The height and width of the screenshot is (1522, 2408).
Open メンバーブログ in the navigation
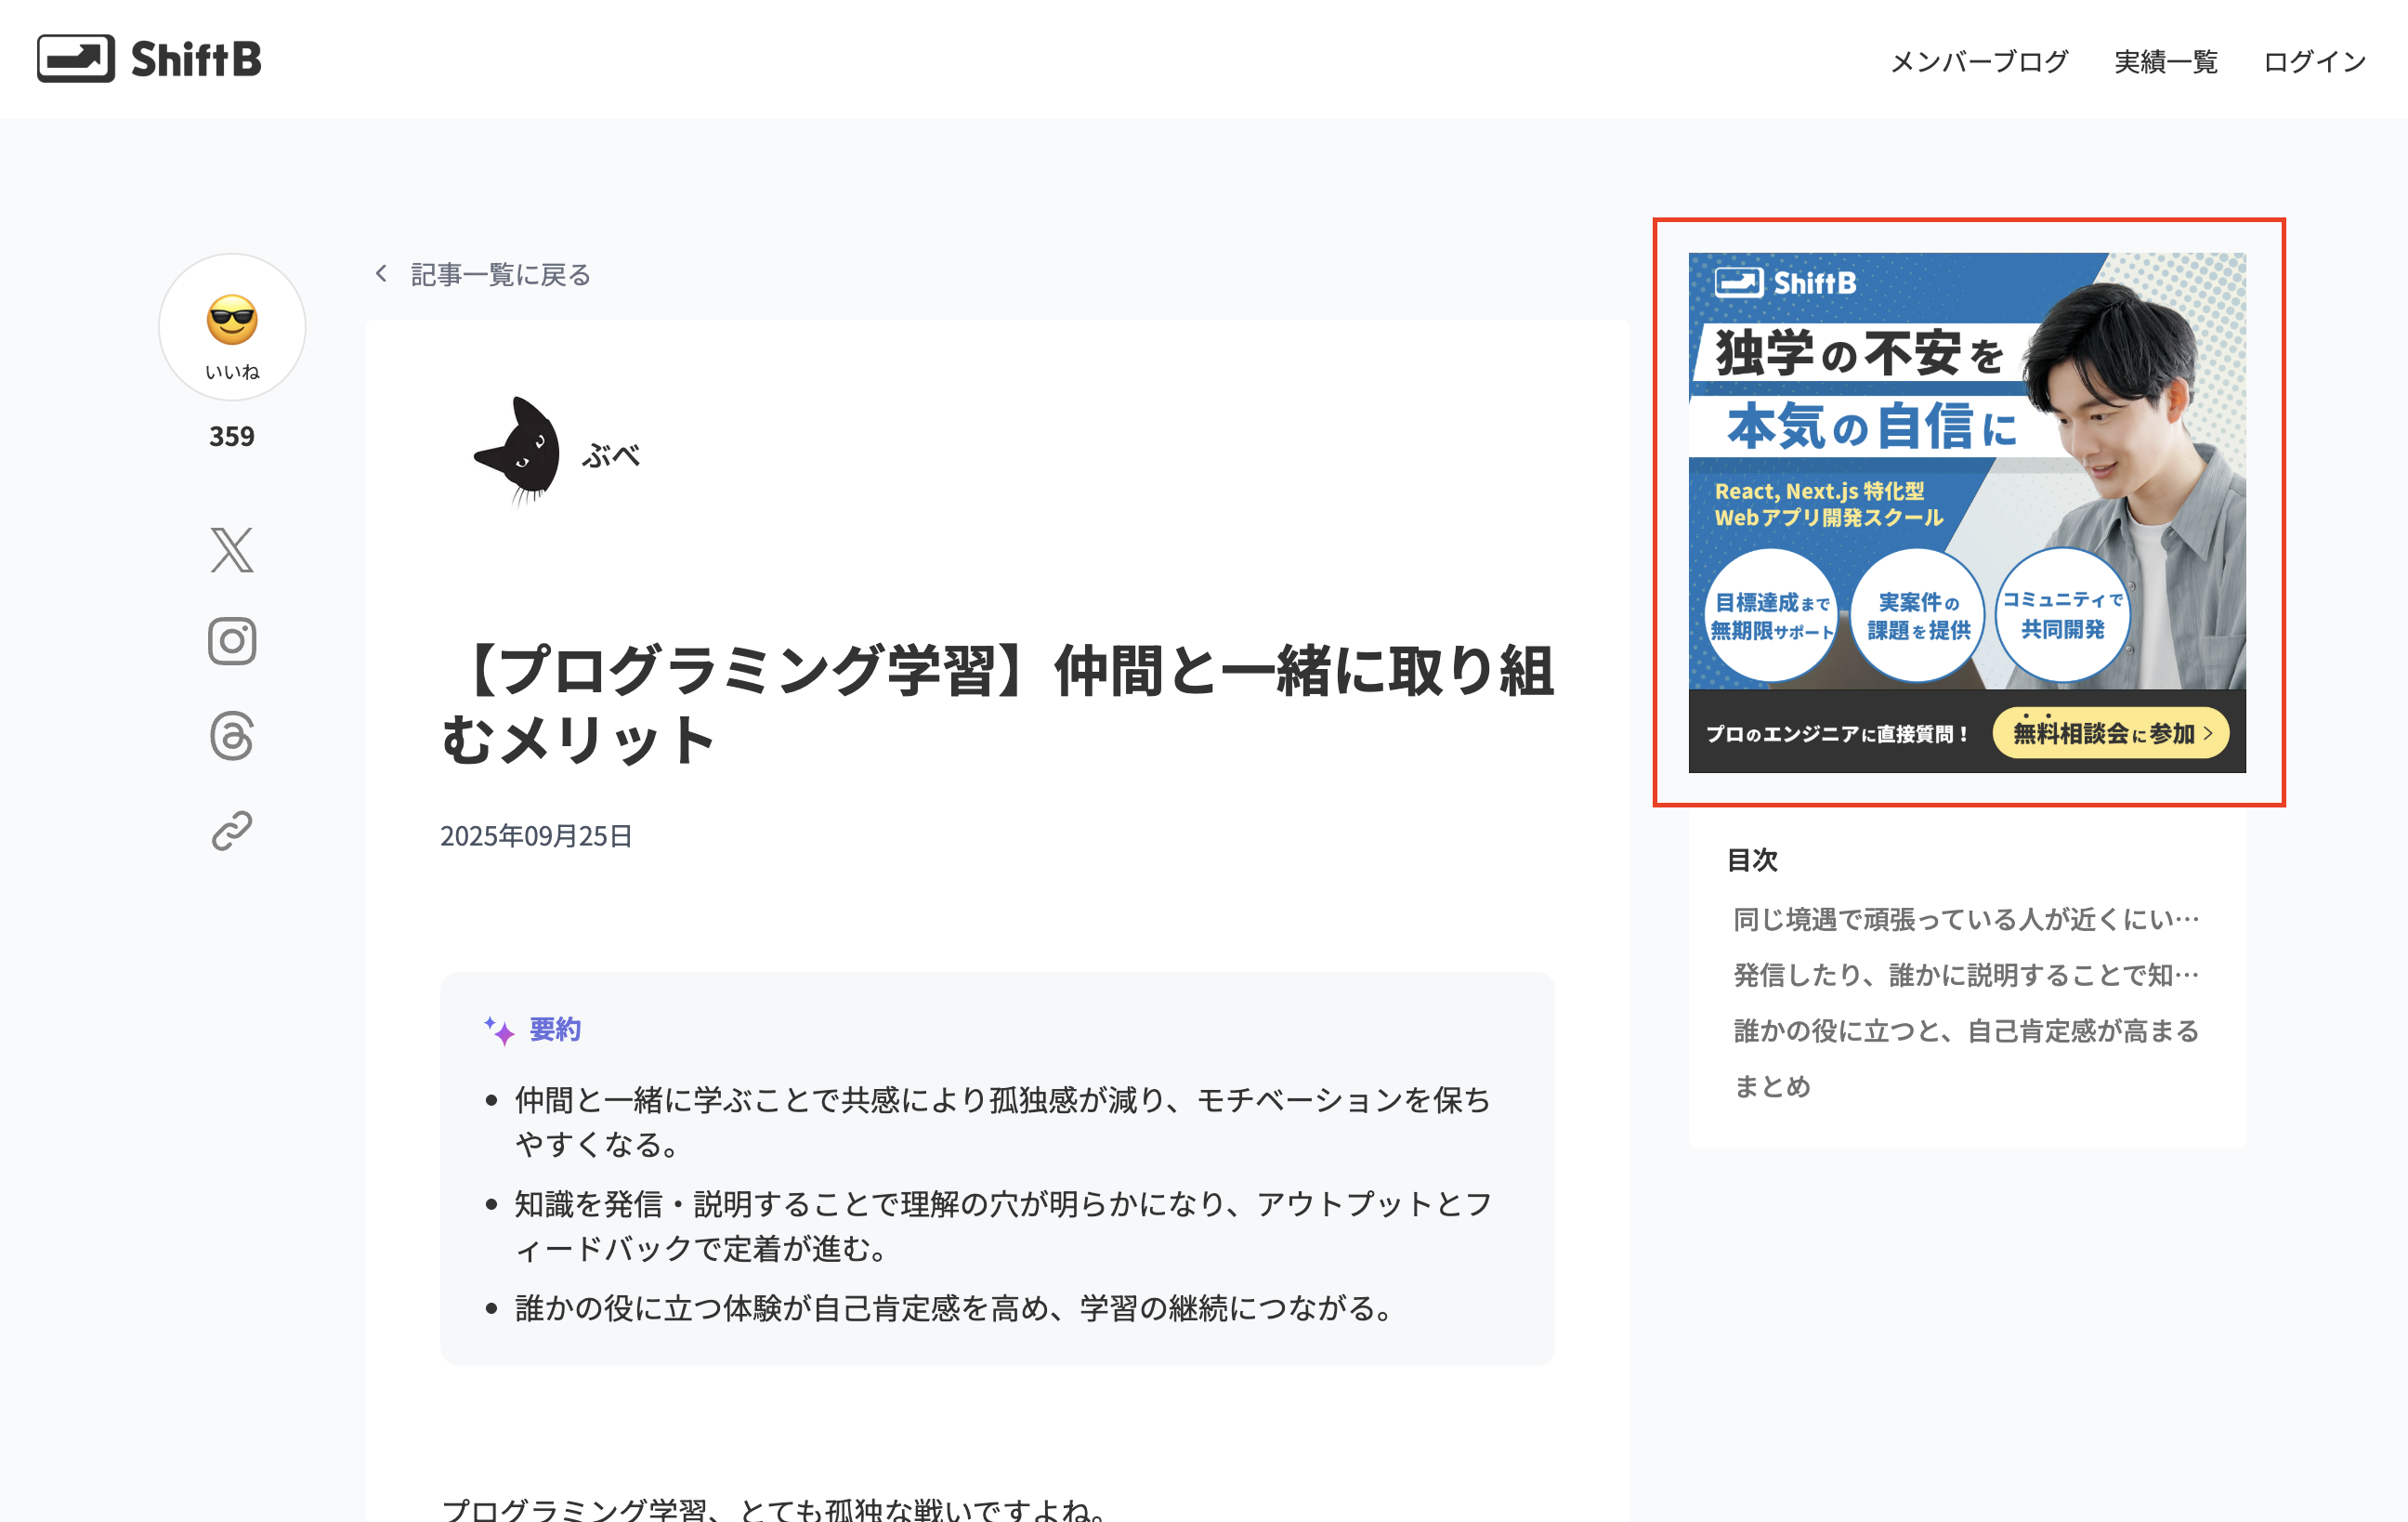coord(1978,62)
